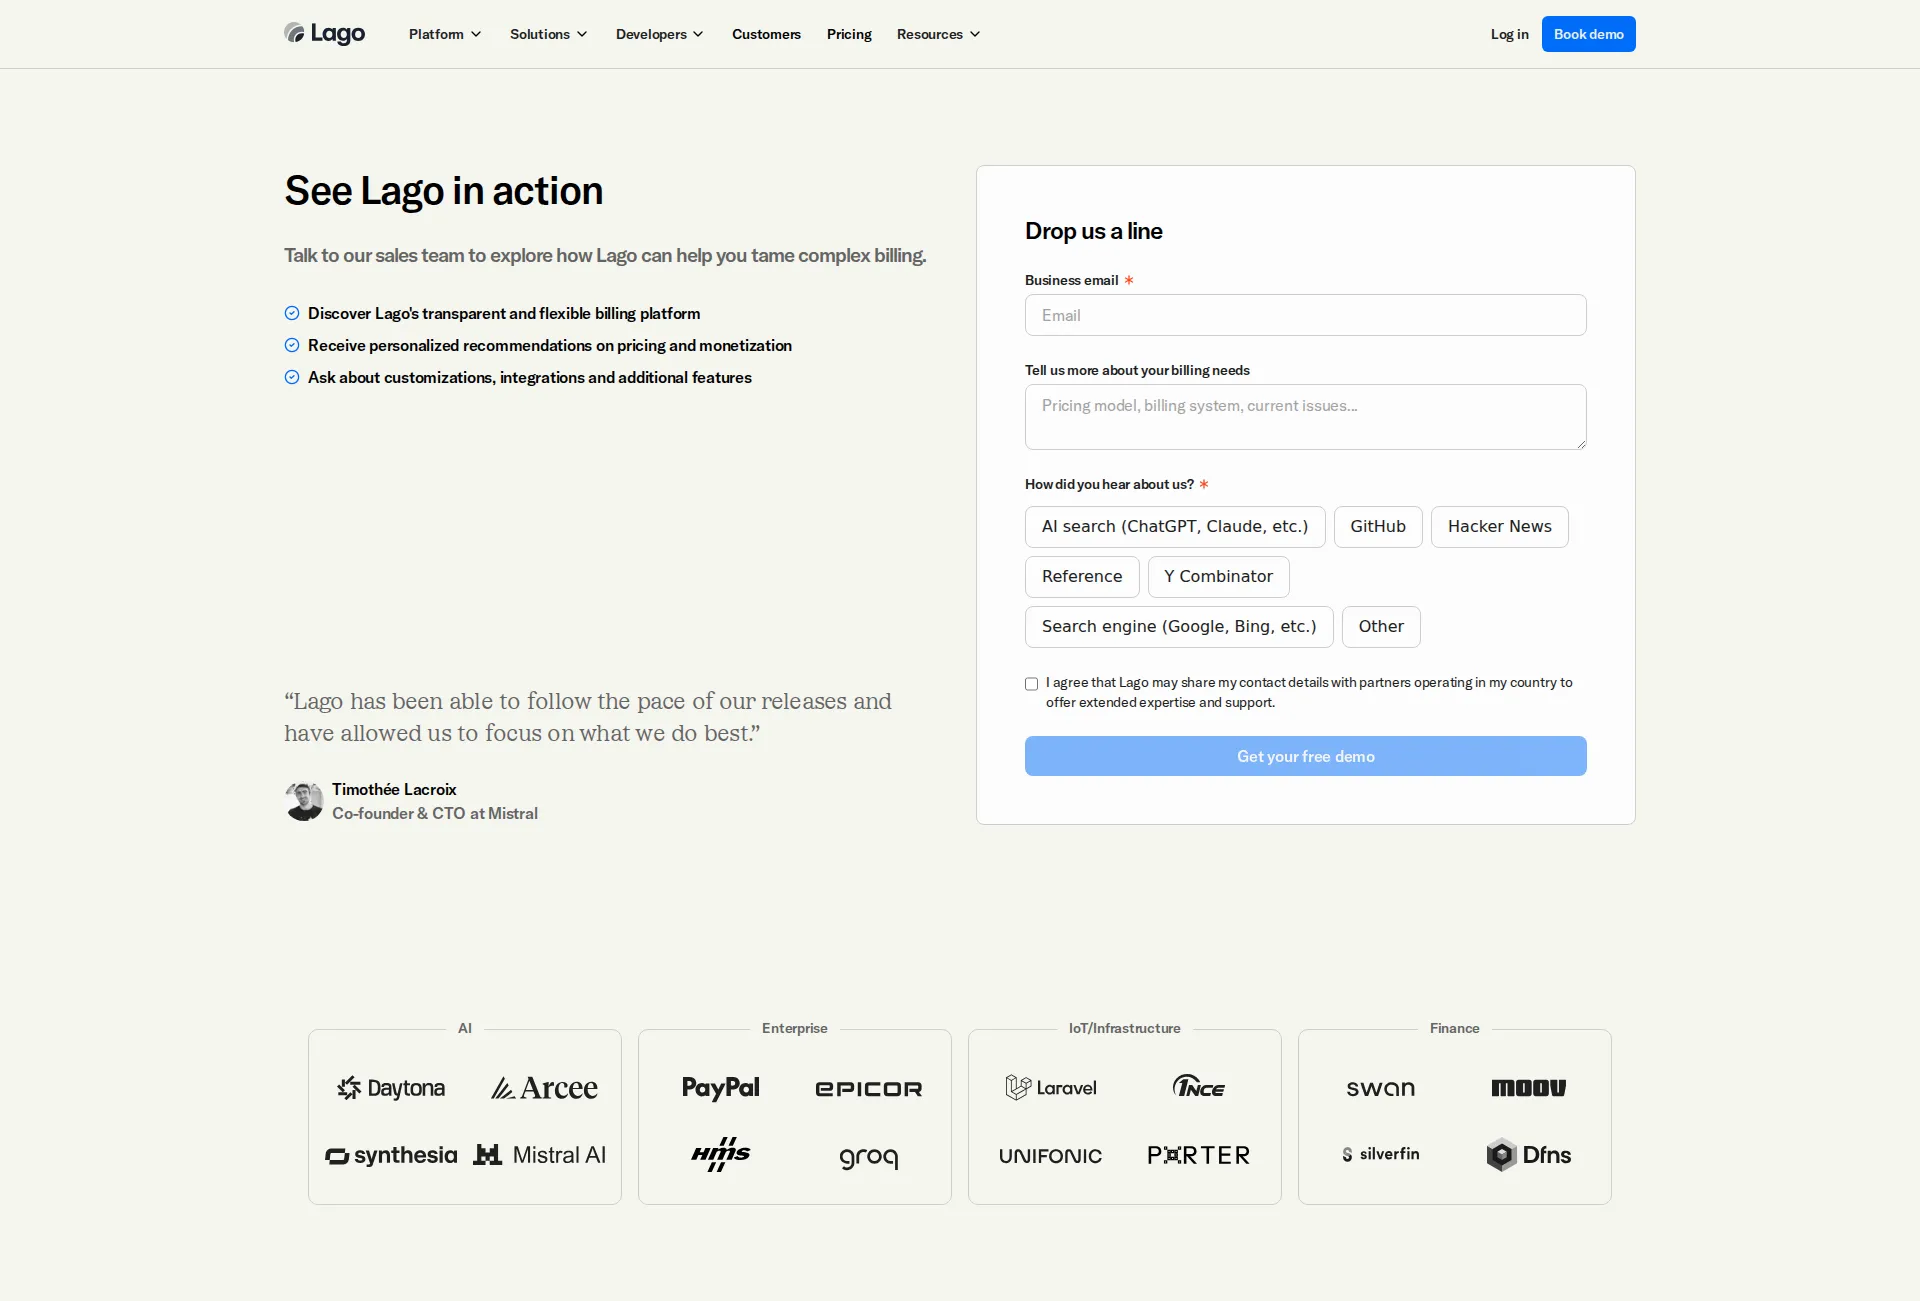1920x1301 pixels.
Task: Expand the Solutions dropdown
Action: 548,33
